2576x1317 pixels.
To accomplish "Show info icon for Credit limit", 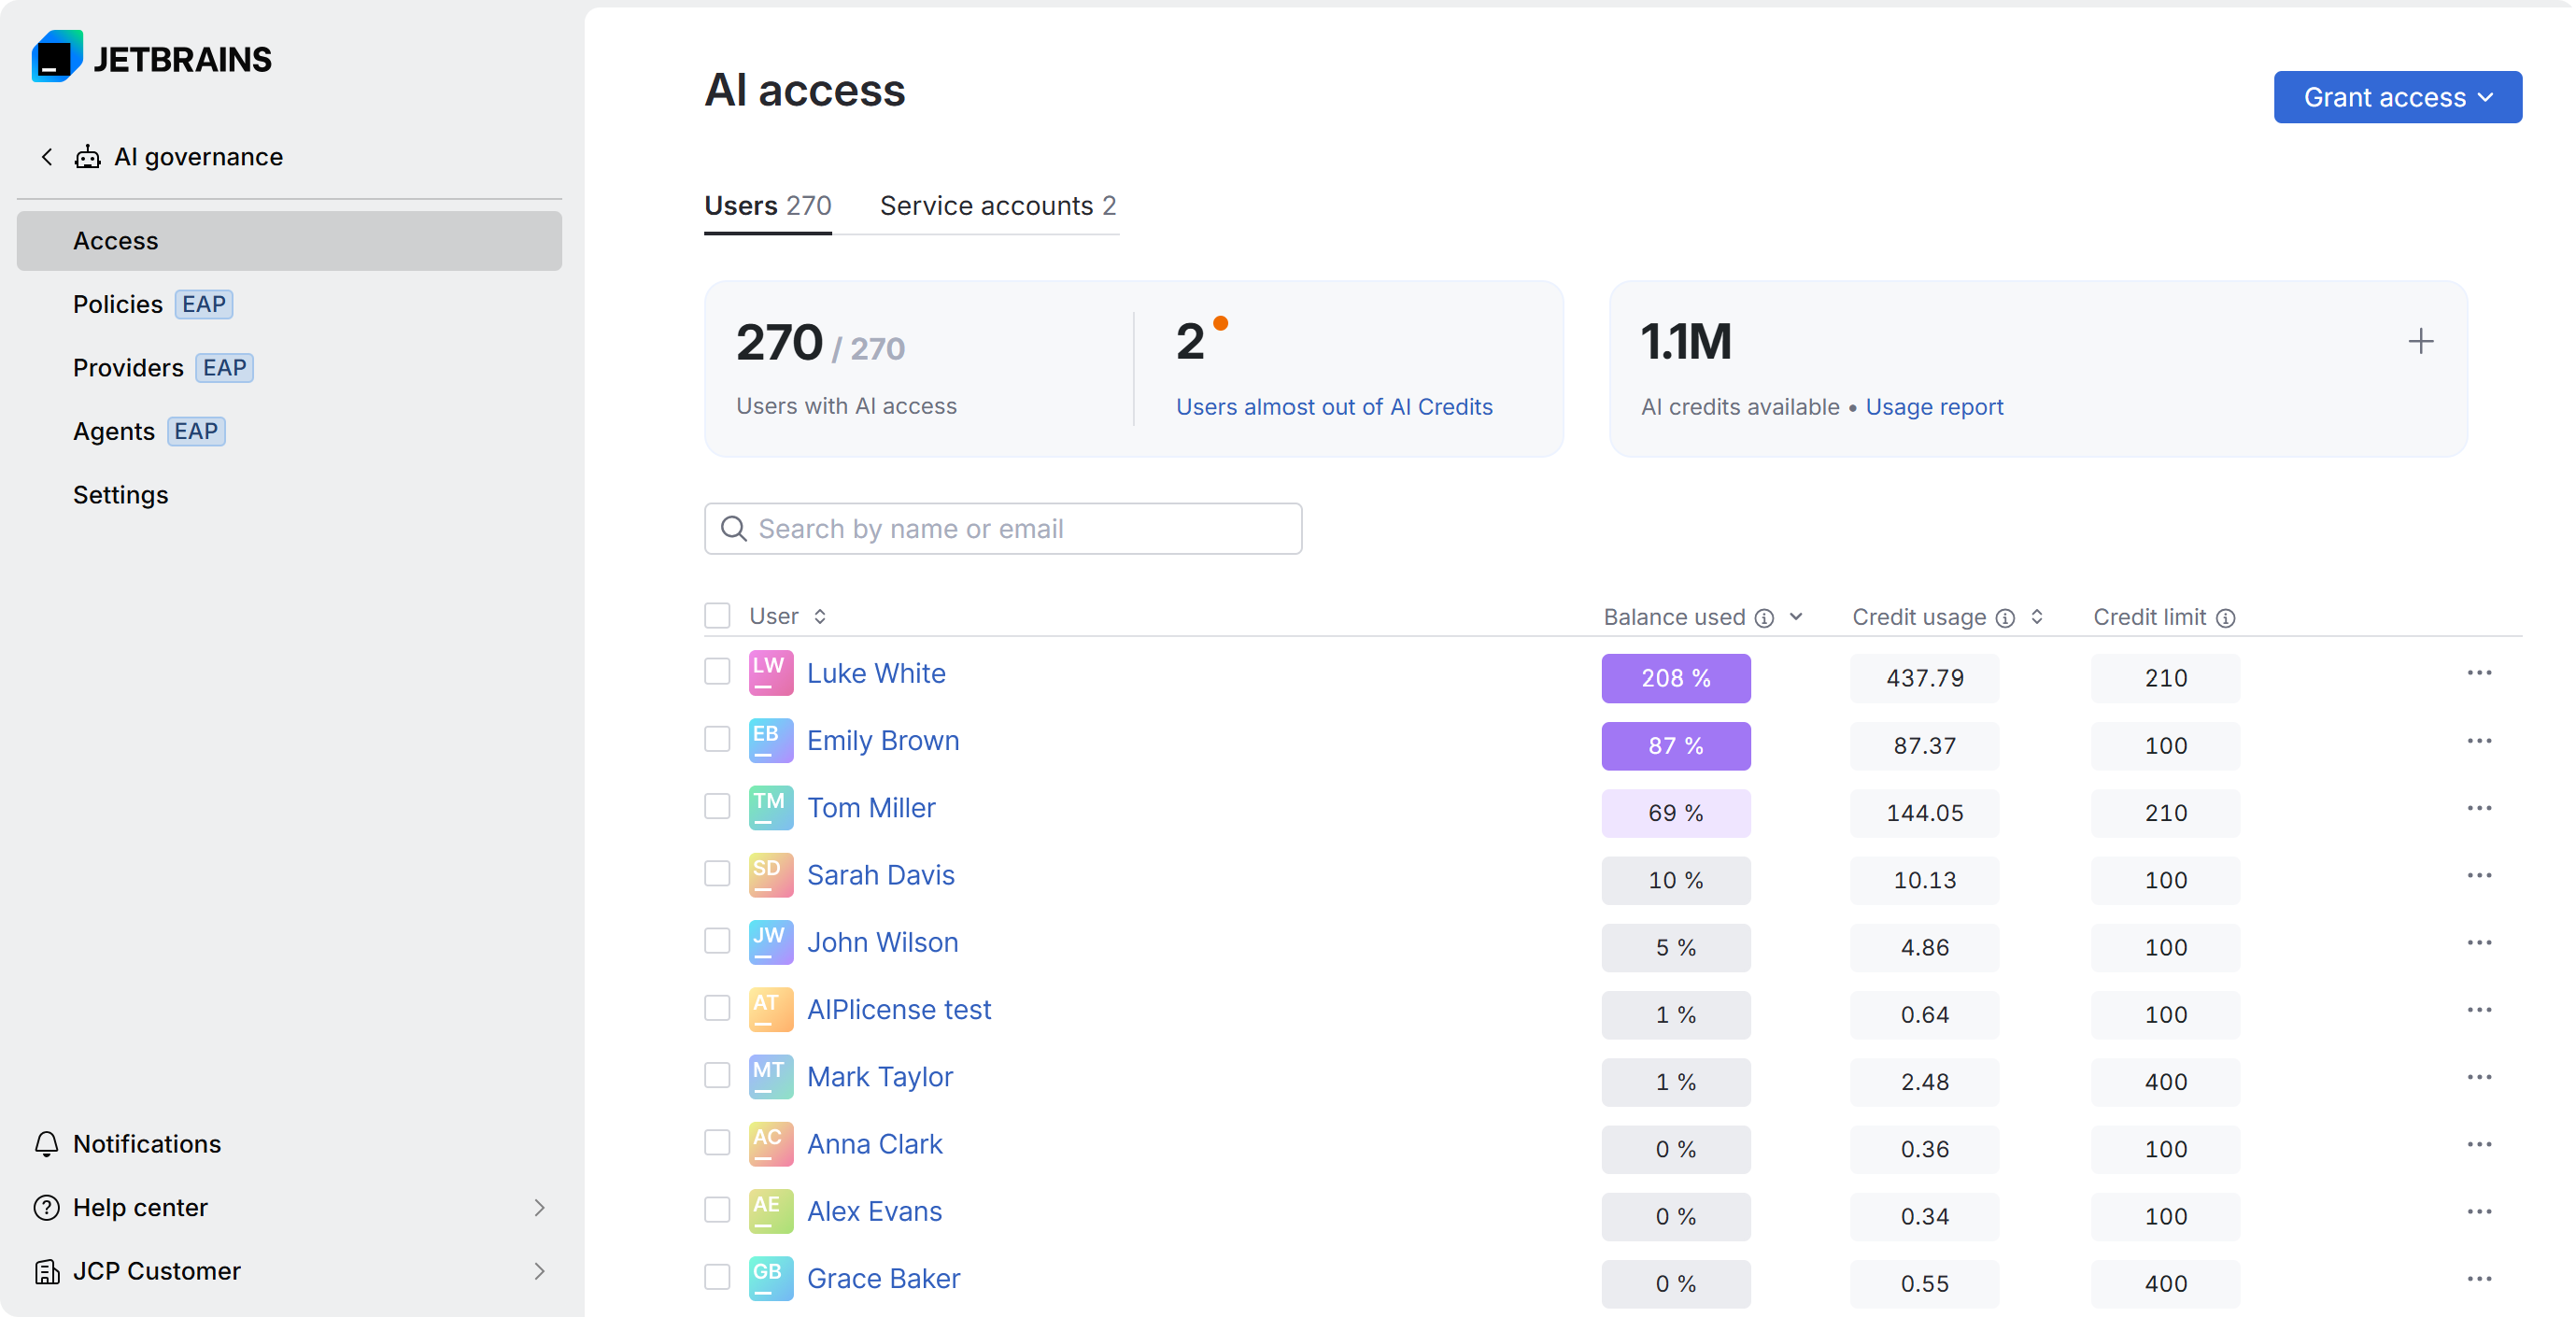I will coord(2226,618).
